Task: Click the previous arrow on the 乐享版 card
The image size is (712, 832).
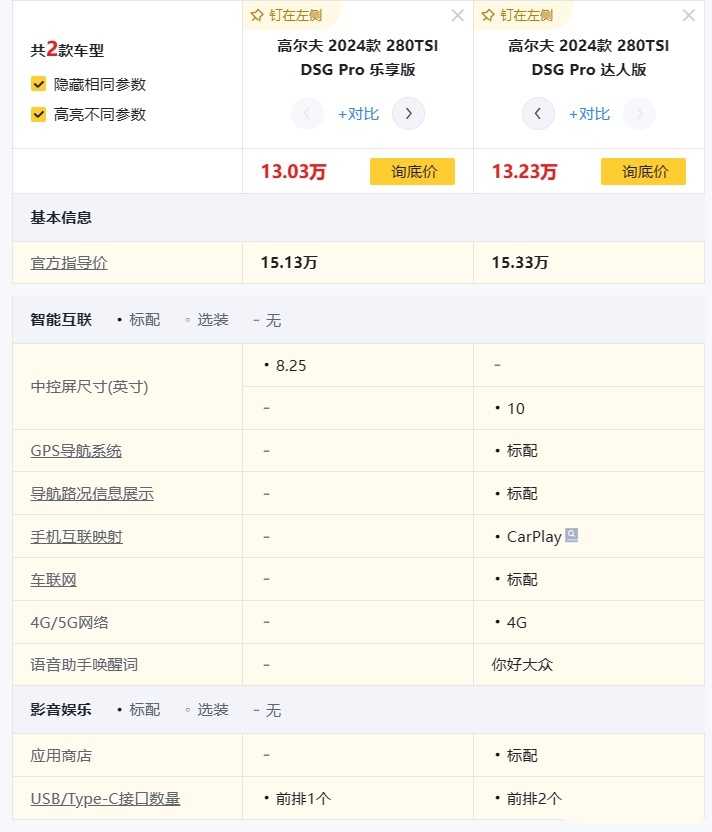Action: tap(307, 113)
